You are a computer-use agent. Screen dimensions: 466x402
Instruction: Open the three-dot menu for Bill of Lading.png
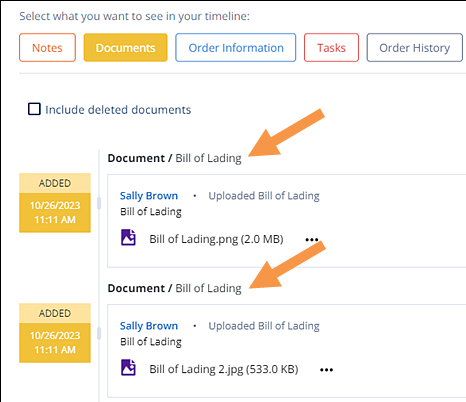click(312, 240)
